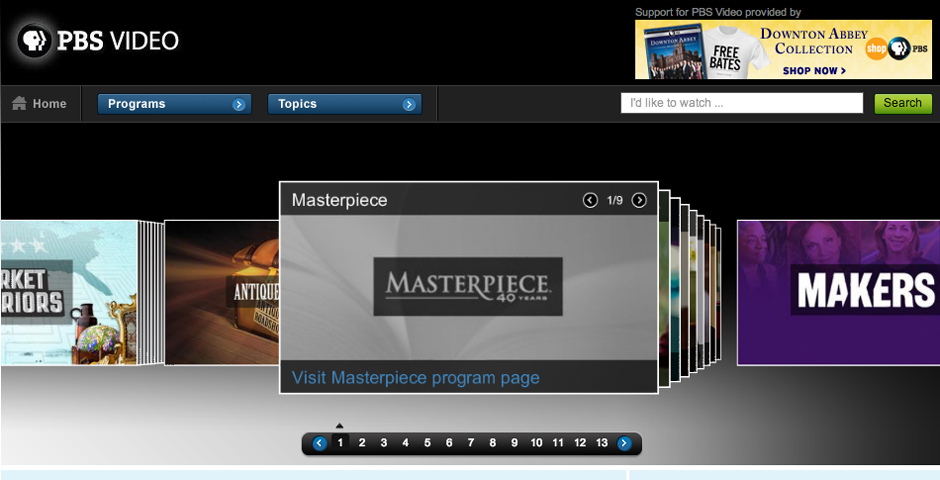This screenshot has width=940, height=480.
Task: Select page 7 in carousel pager
Action: [471, 443]
